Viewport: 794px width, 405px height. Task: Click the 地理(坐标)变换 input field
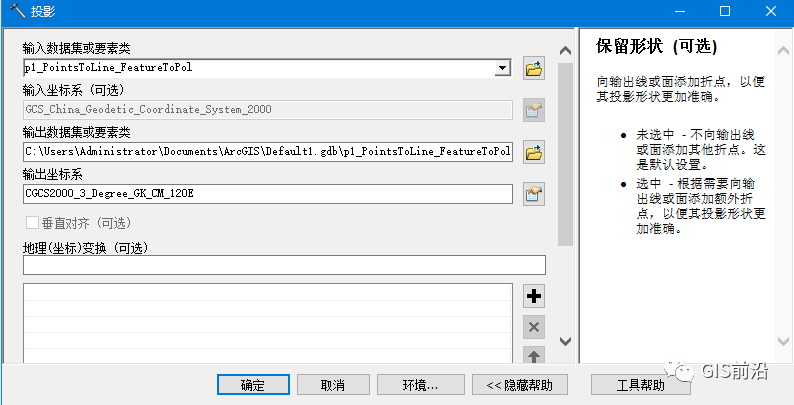(284, 265)
